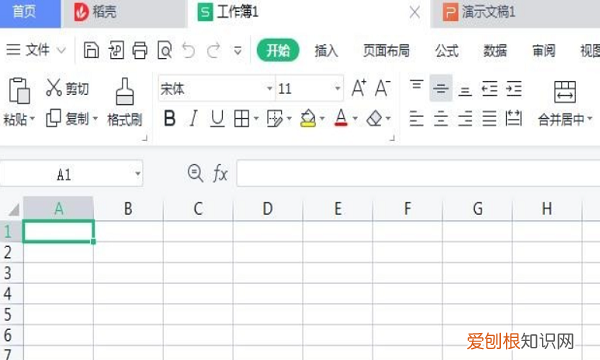
Task: Center text horizontally
Action: tap(441, 119)
